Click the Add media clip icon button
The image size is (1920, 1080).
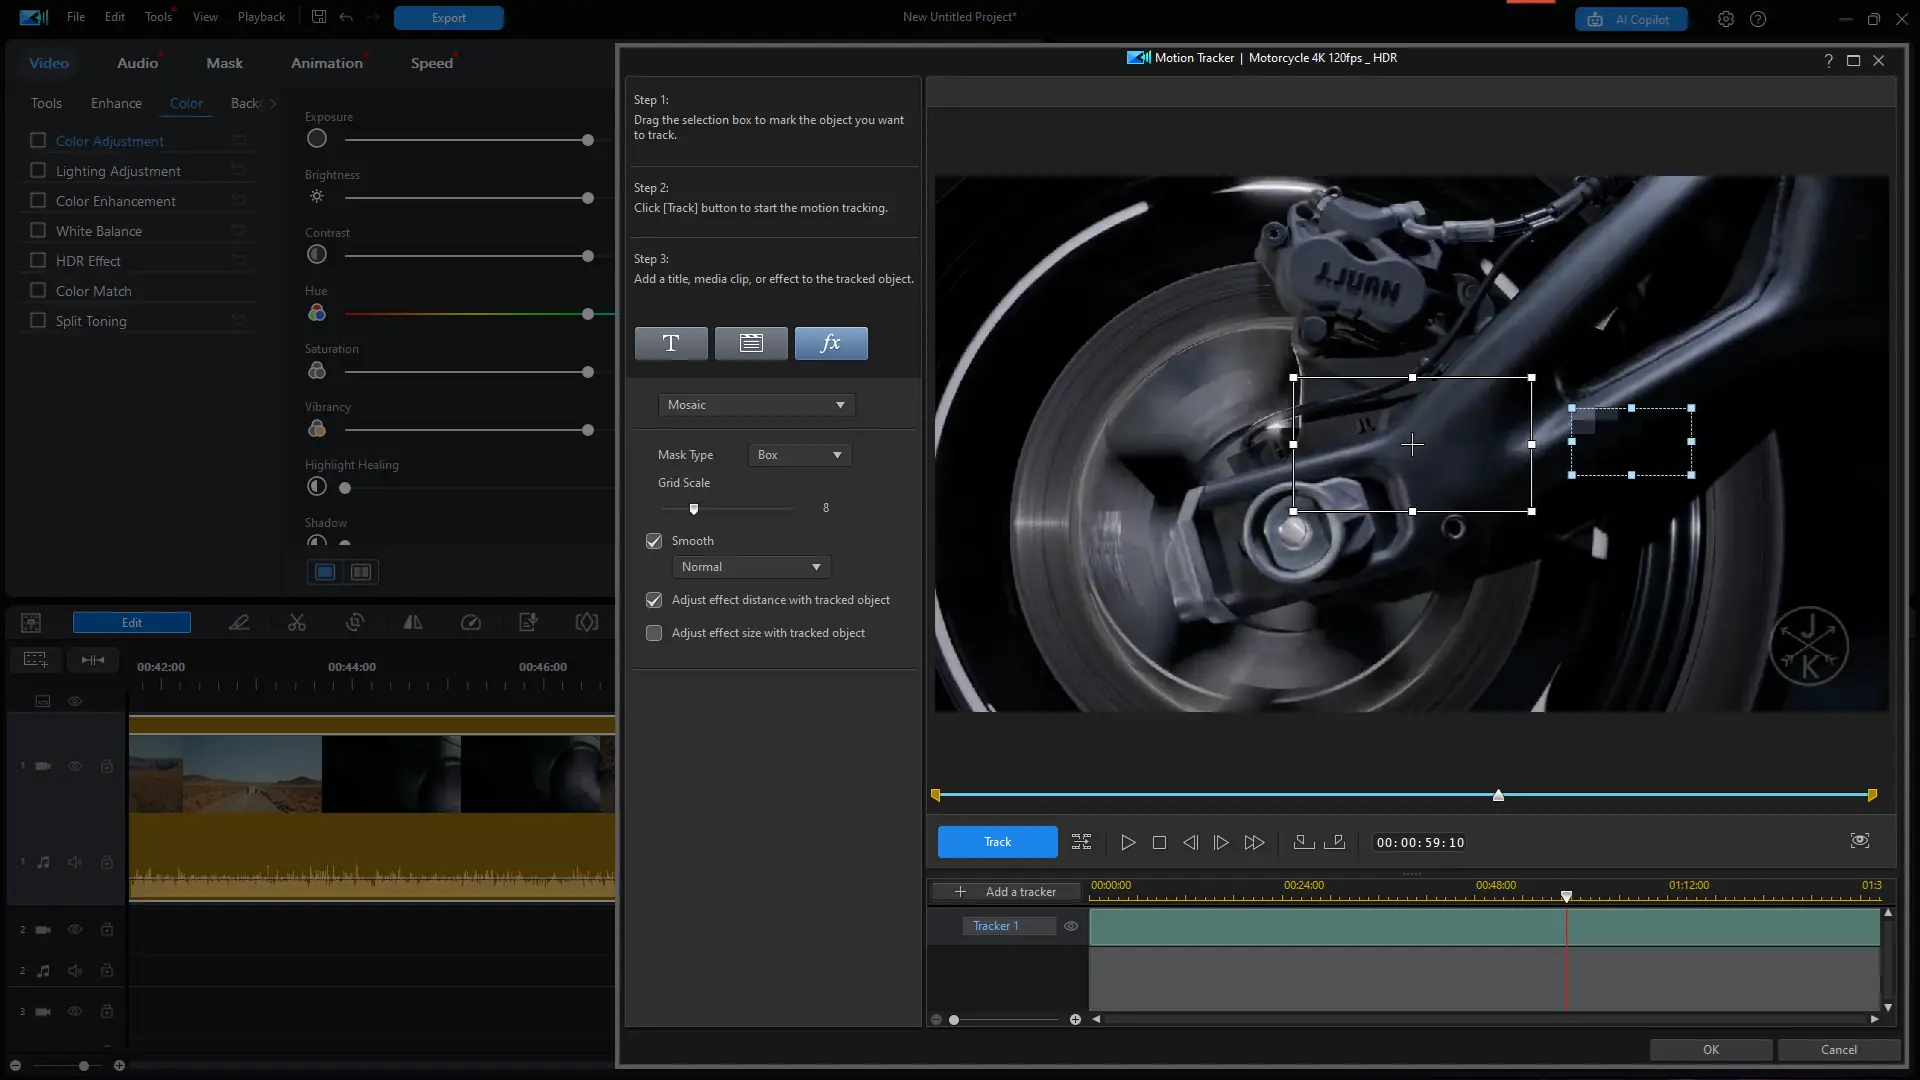click(751, 343)
